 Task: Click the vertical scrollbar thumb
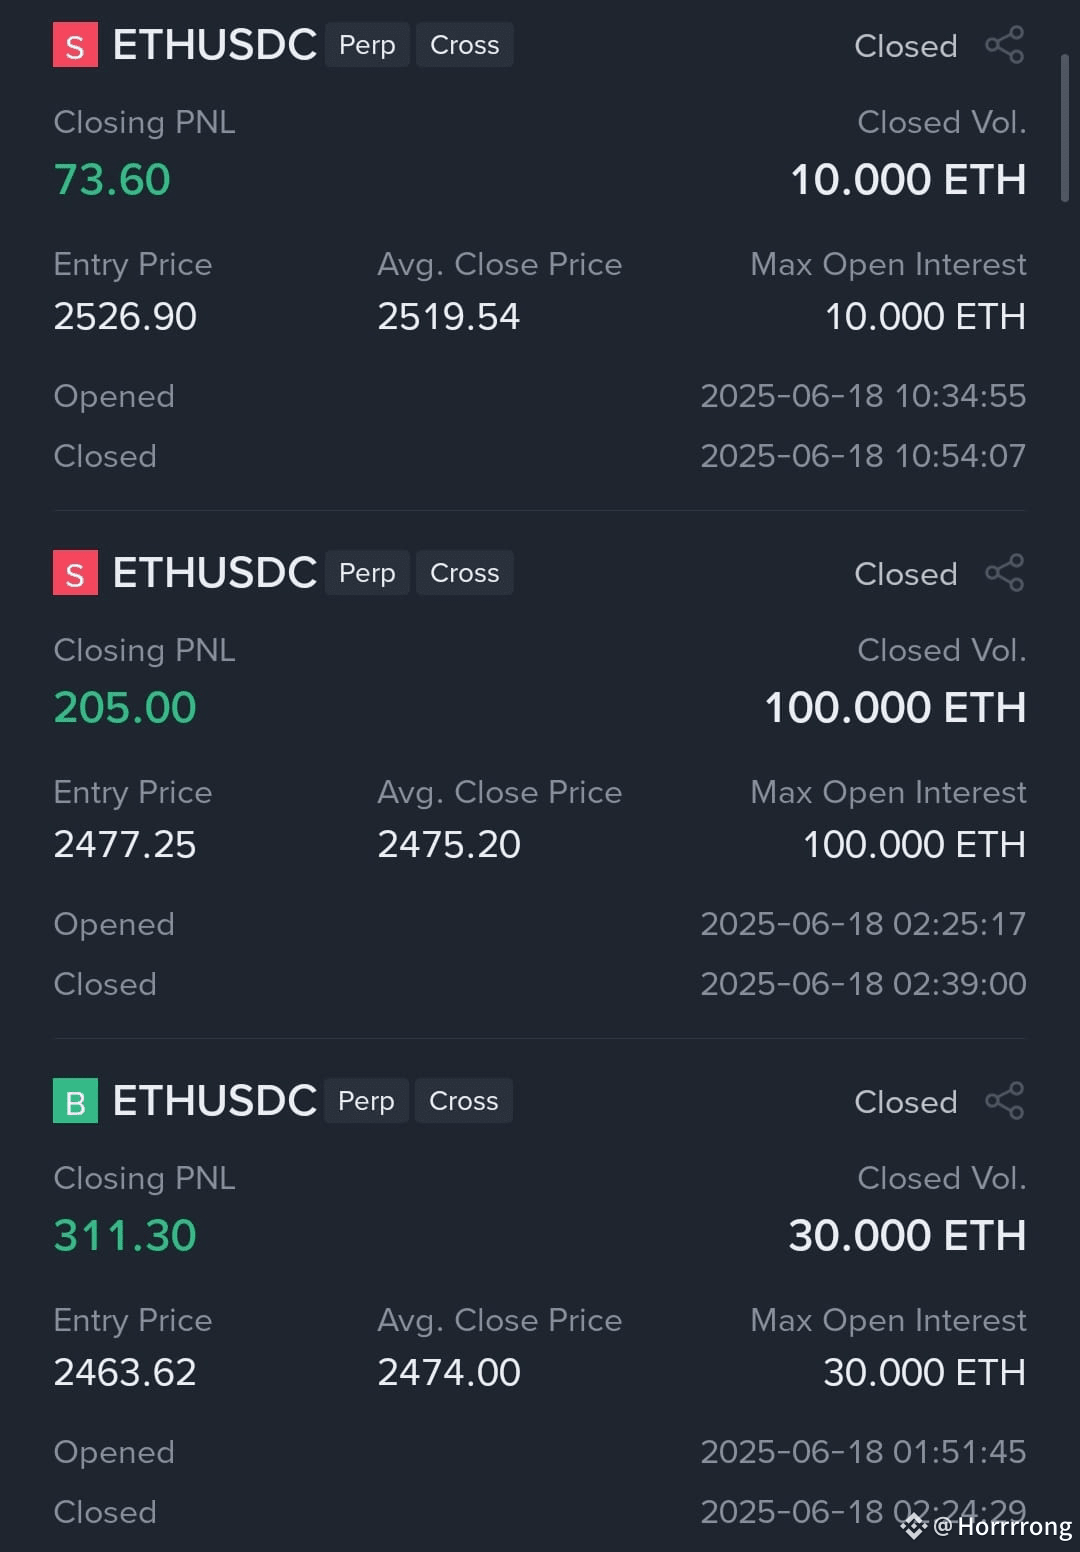(x=1065, y=128)
